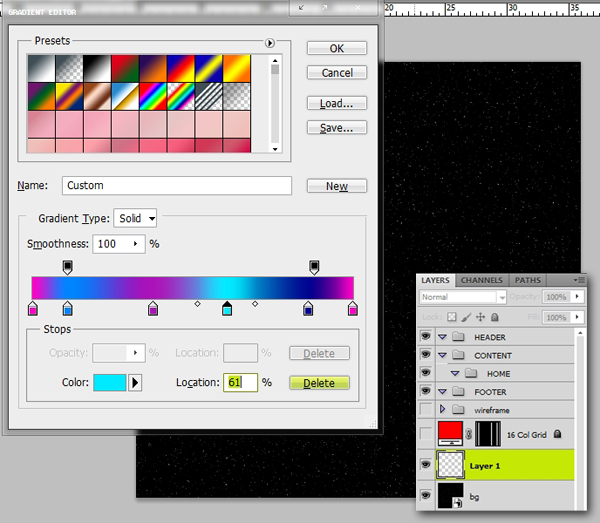600x523 pixels.
Task: Click the cyan Color swatch in Stops
Action: (x=109, y=383)
